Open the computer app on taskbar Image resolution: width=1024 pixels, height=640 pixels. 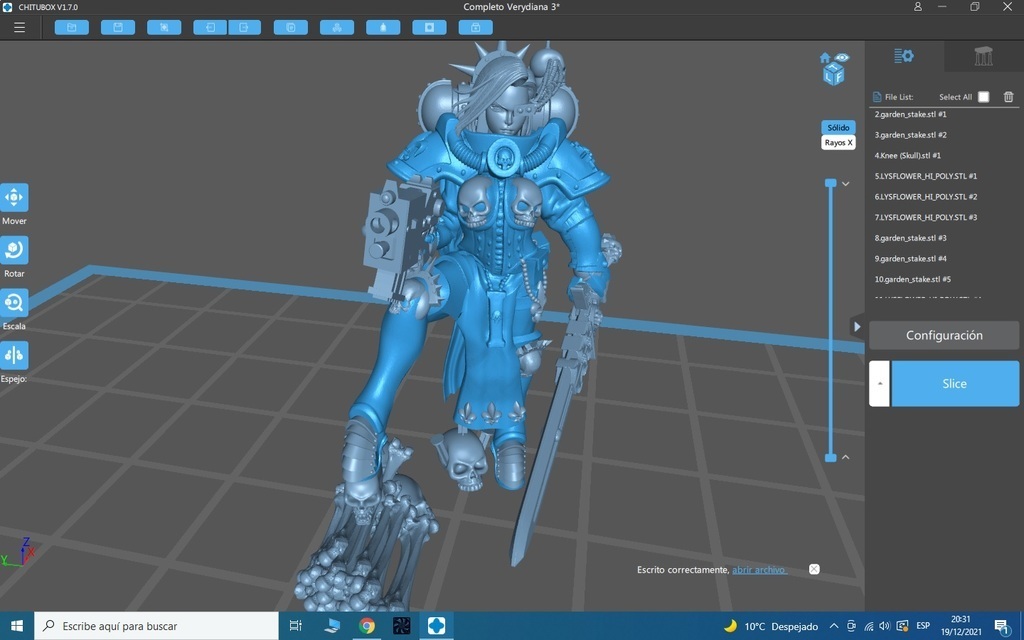(332, 626)
